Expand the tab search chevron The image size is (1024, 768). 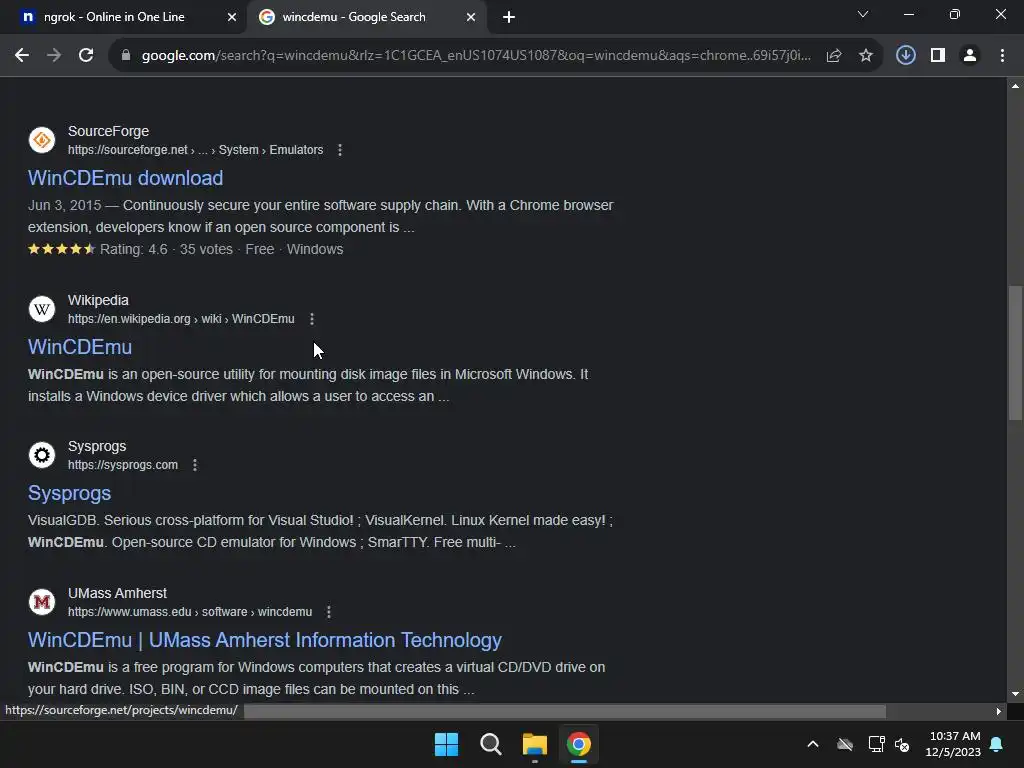coord(863,14)
